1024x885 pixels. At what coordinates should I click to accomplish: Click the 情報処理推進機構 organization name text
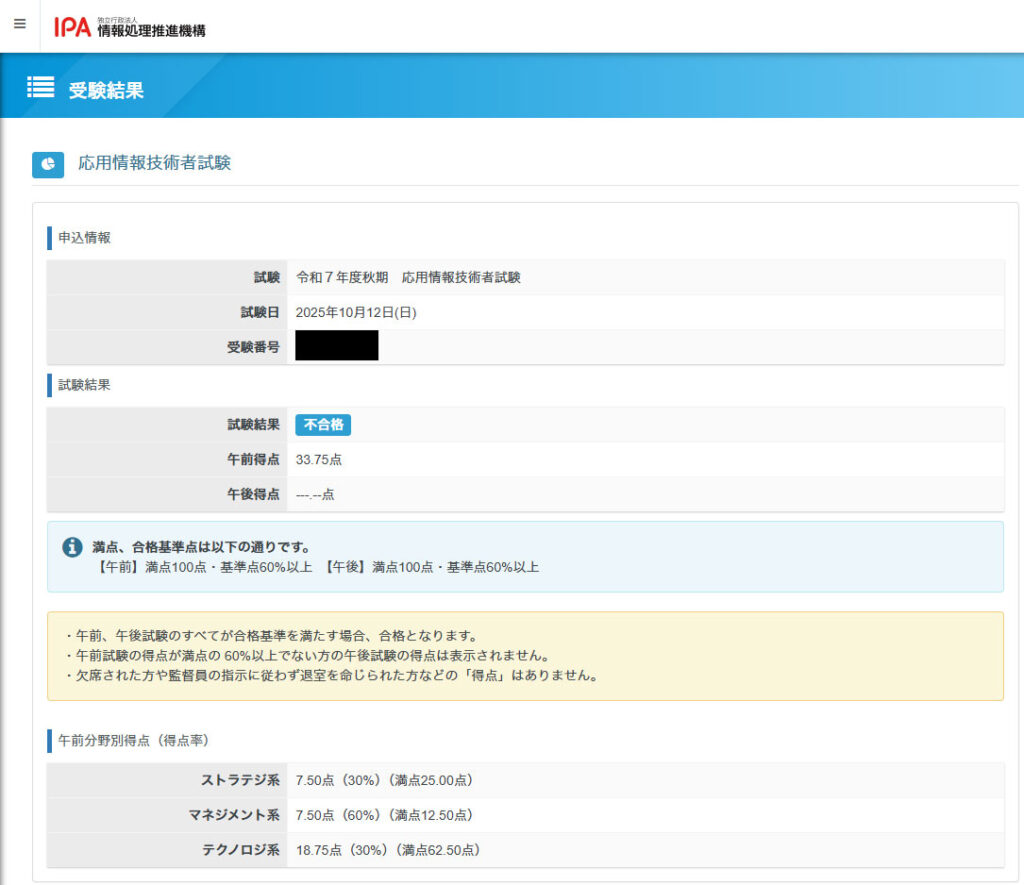(x=151, y=31)
